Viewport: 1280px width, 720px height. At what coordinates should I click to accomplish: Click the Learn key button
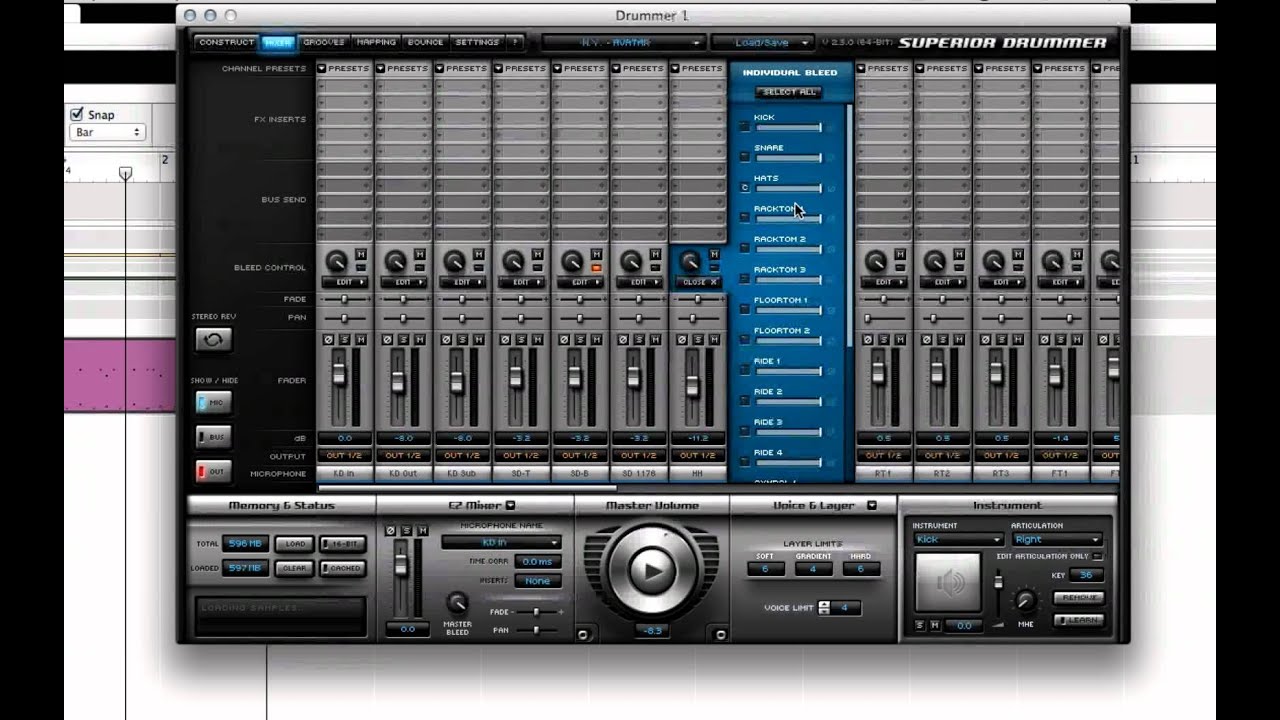pos(1078,620)
